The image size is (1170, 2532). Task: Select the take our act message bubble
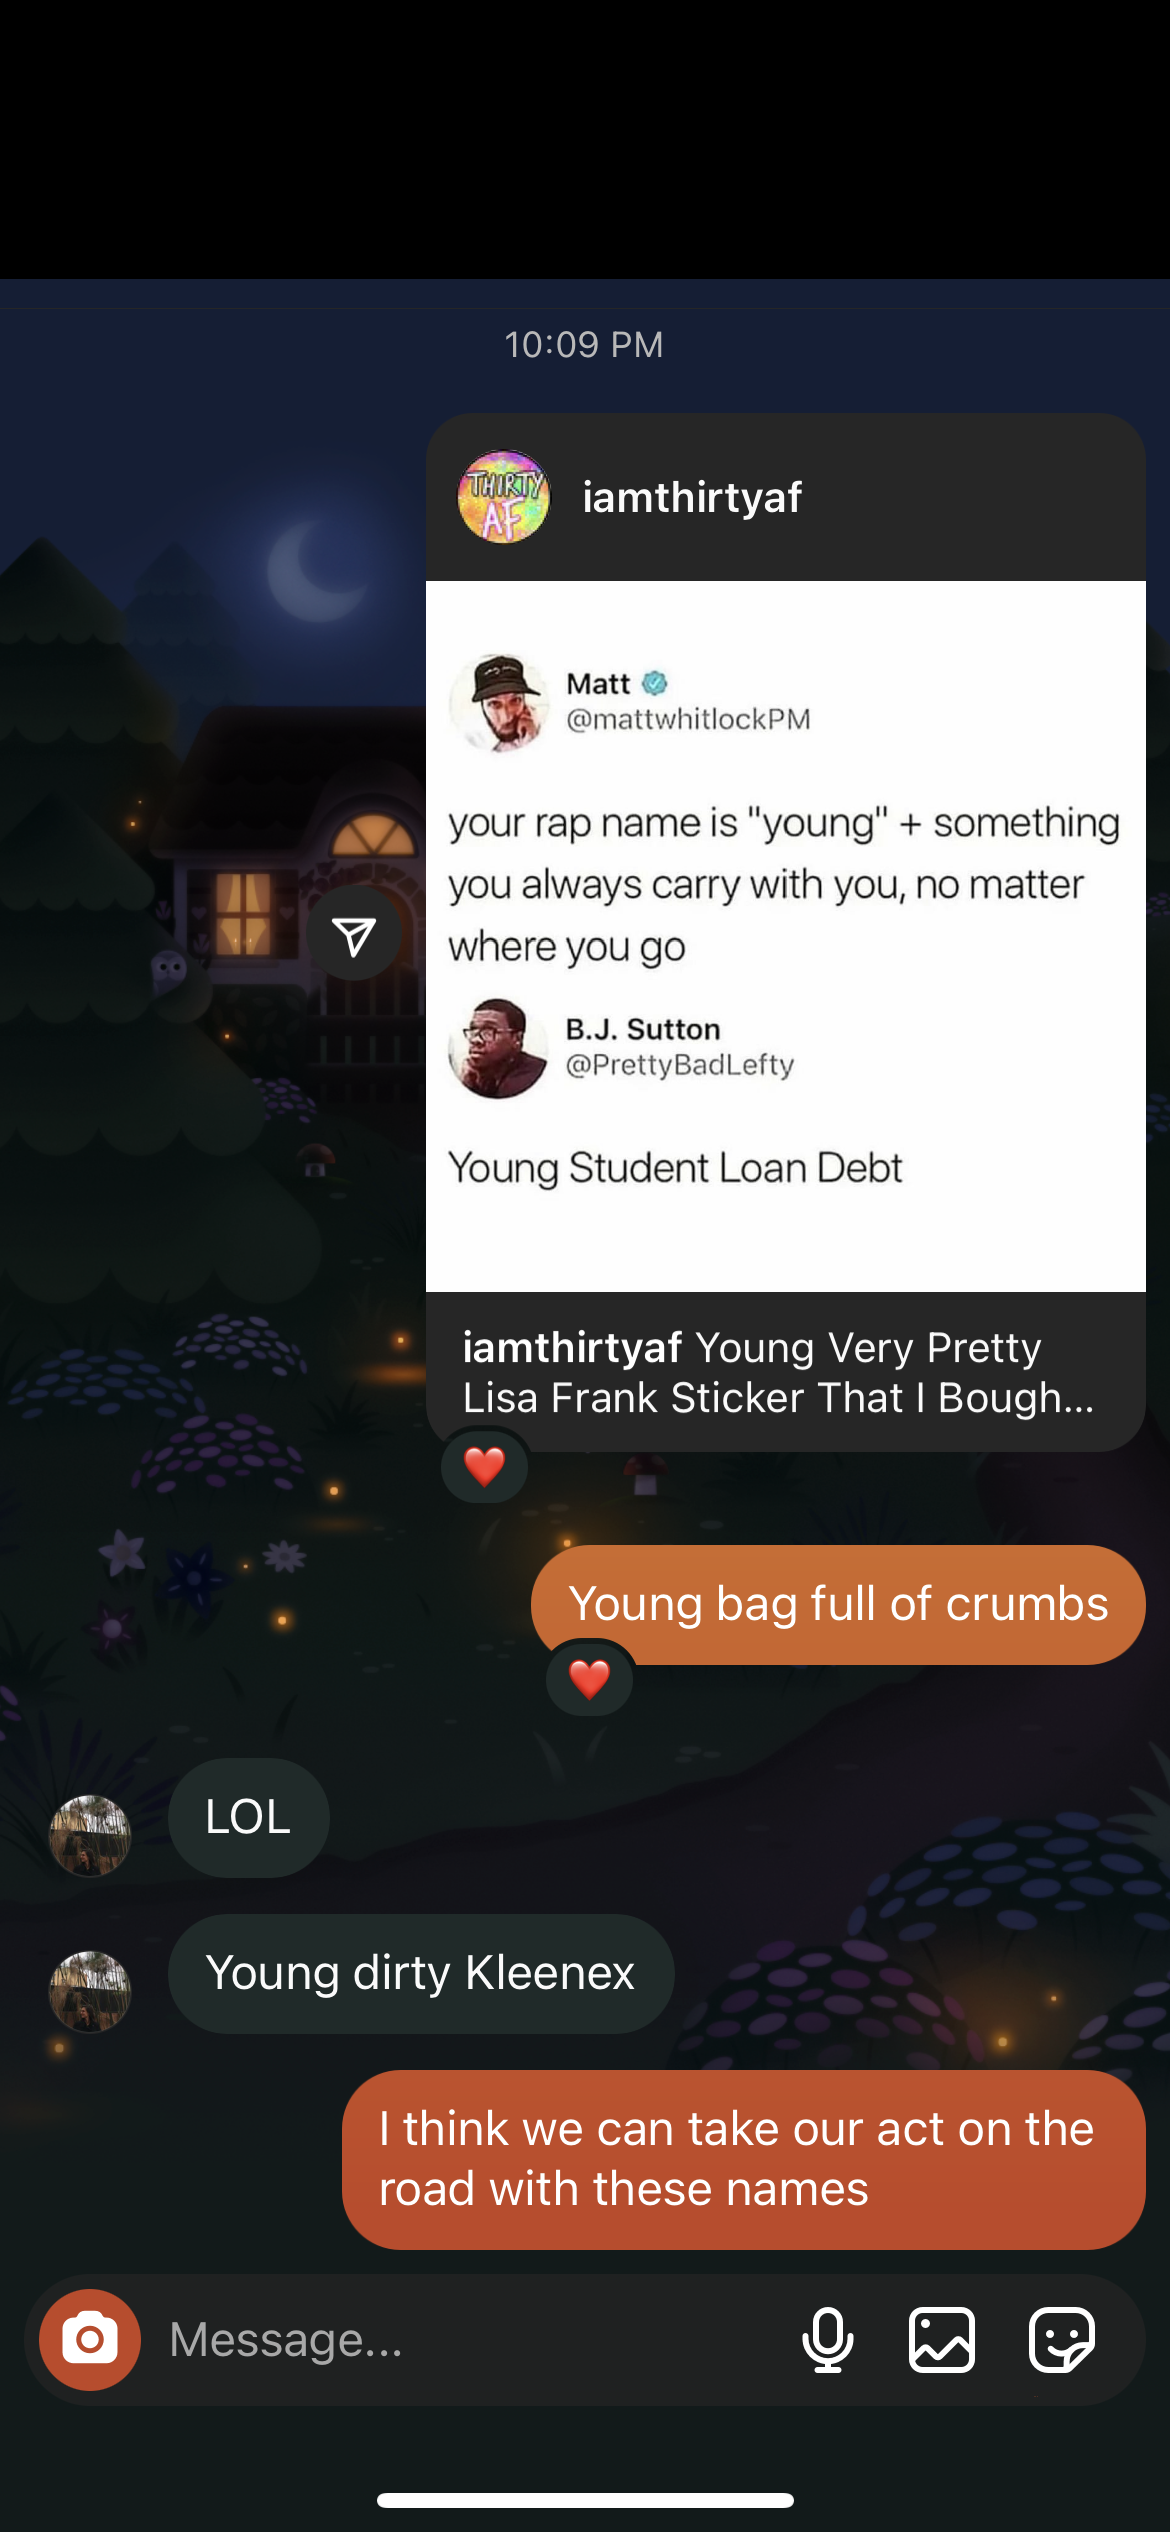[743, 2159]
